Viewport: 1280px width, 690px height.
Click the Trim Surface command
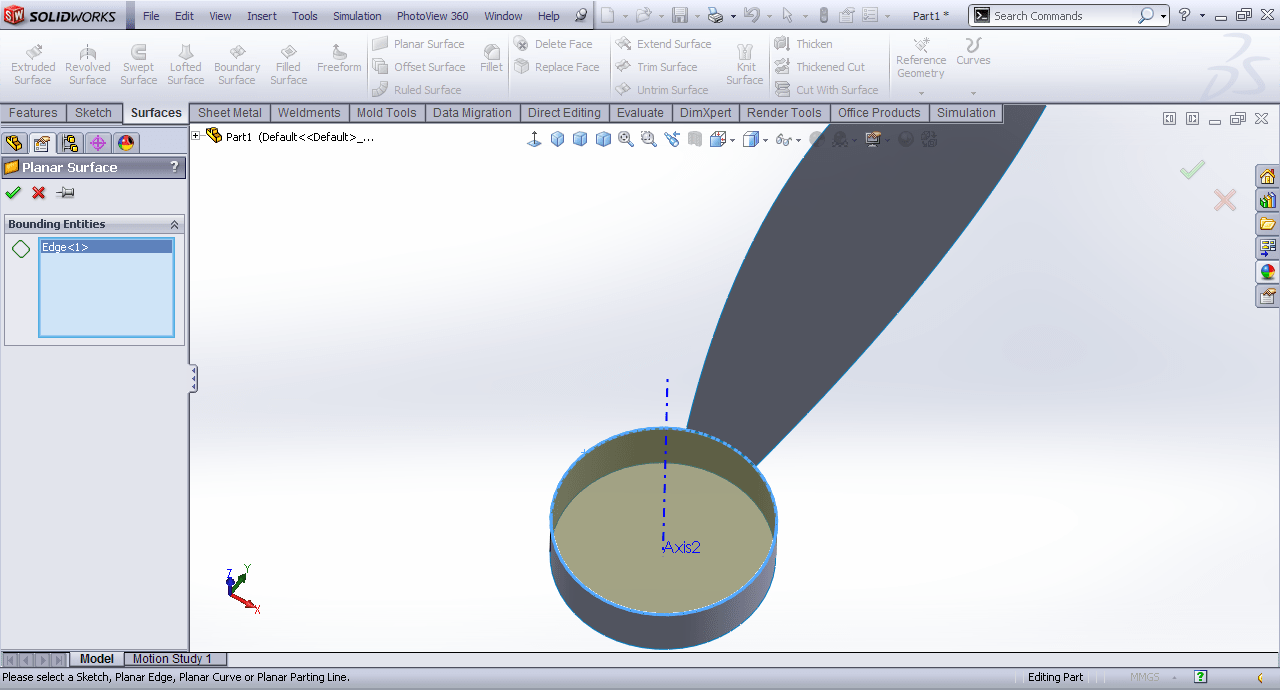click(x=656, y=67)
